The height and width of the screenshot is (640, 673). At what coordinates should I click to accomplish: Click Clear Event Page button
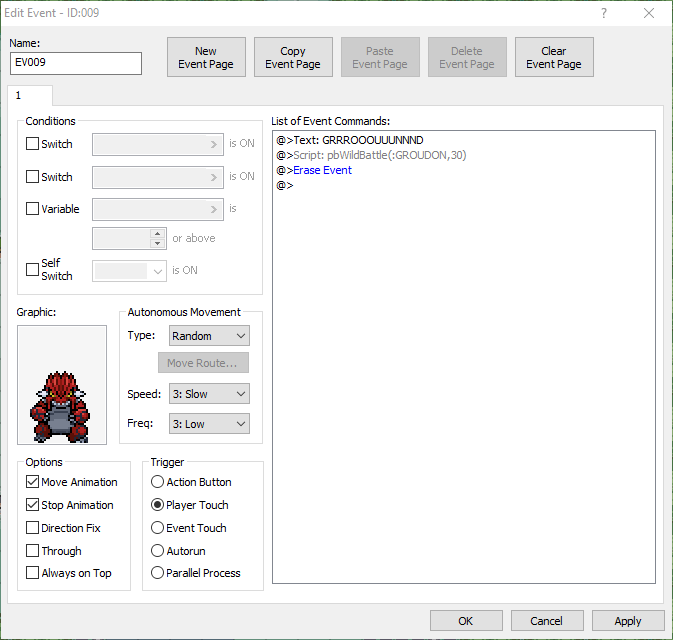click(554, 58)
